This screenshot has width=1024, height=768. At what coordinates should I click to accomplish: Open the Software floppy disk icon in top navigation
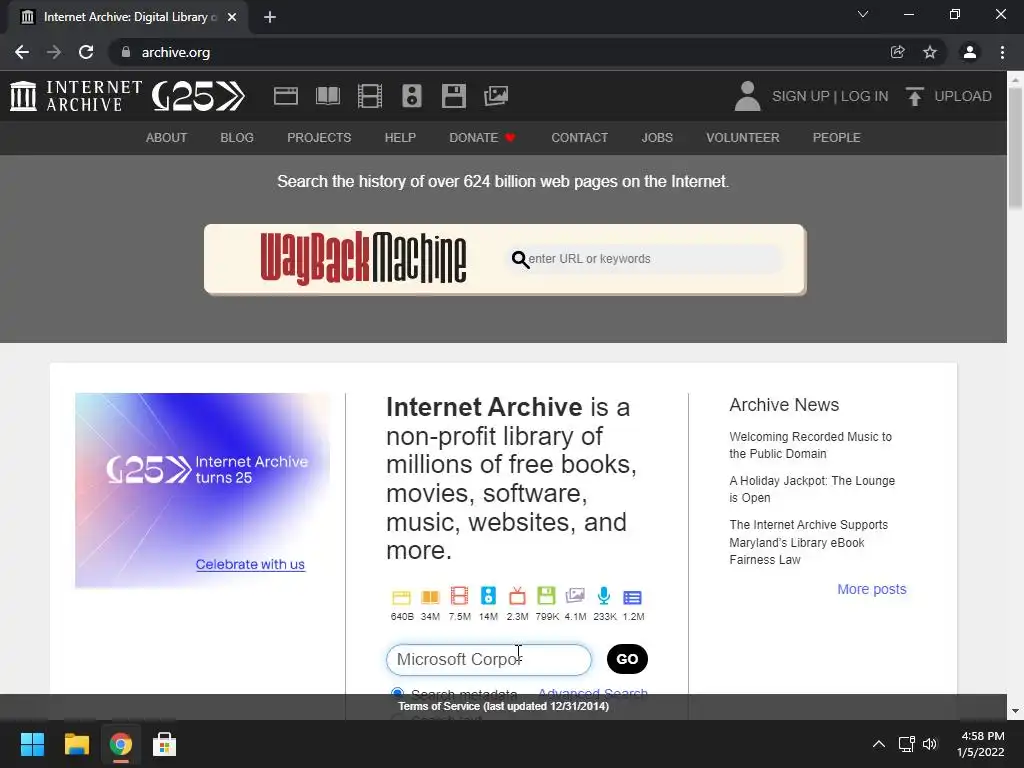(x=453, y=96)
